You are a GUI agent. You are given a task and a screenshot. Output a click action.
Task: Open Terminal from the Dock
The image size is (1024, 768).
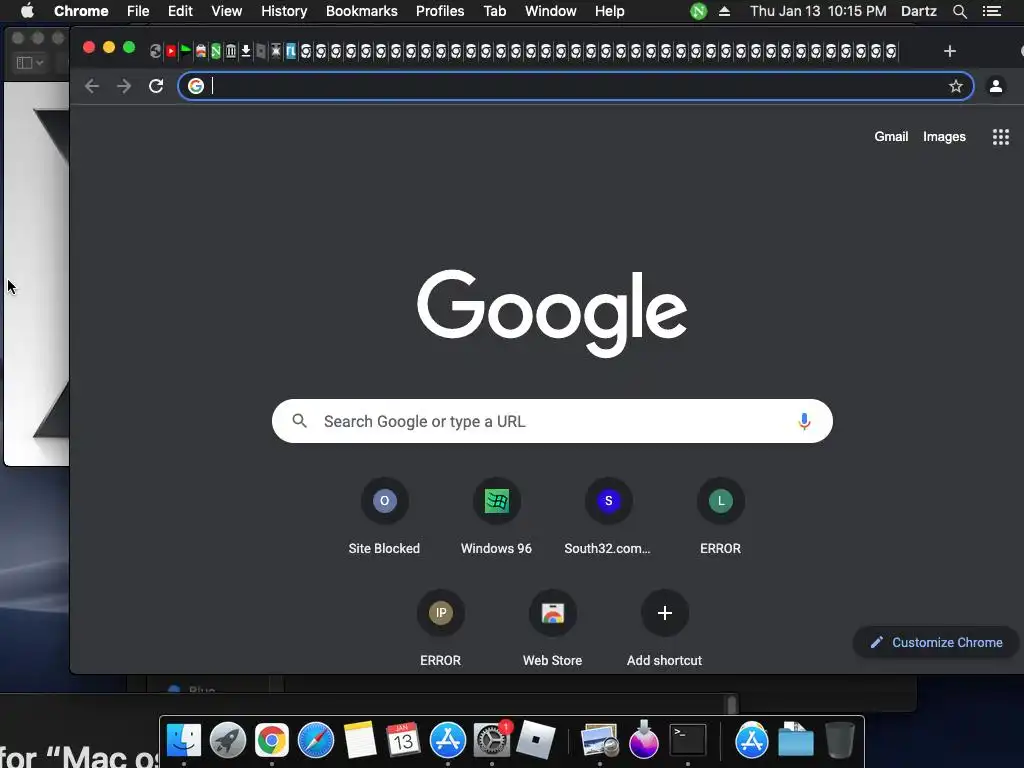pyautogui.click(x=688, y=741)
